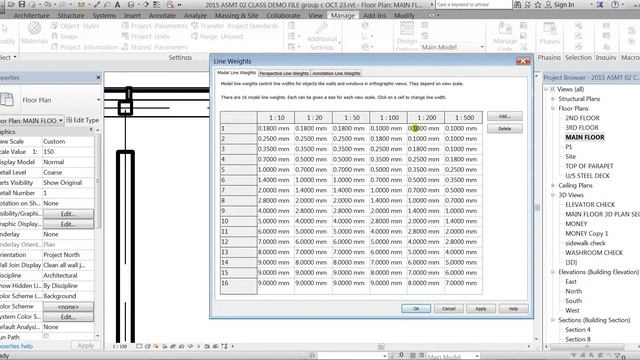640x360 pixels.
Task: Click the Properties help link
Action: tap(17, 346)
